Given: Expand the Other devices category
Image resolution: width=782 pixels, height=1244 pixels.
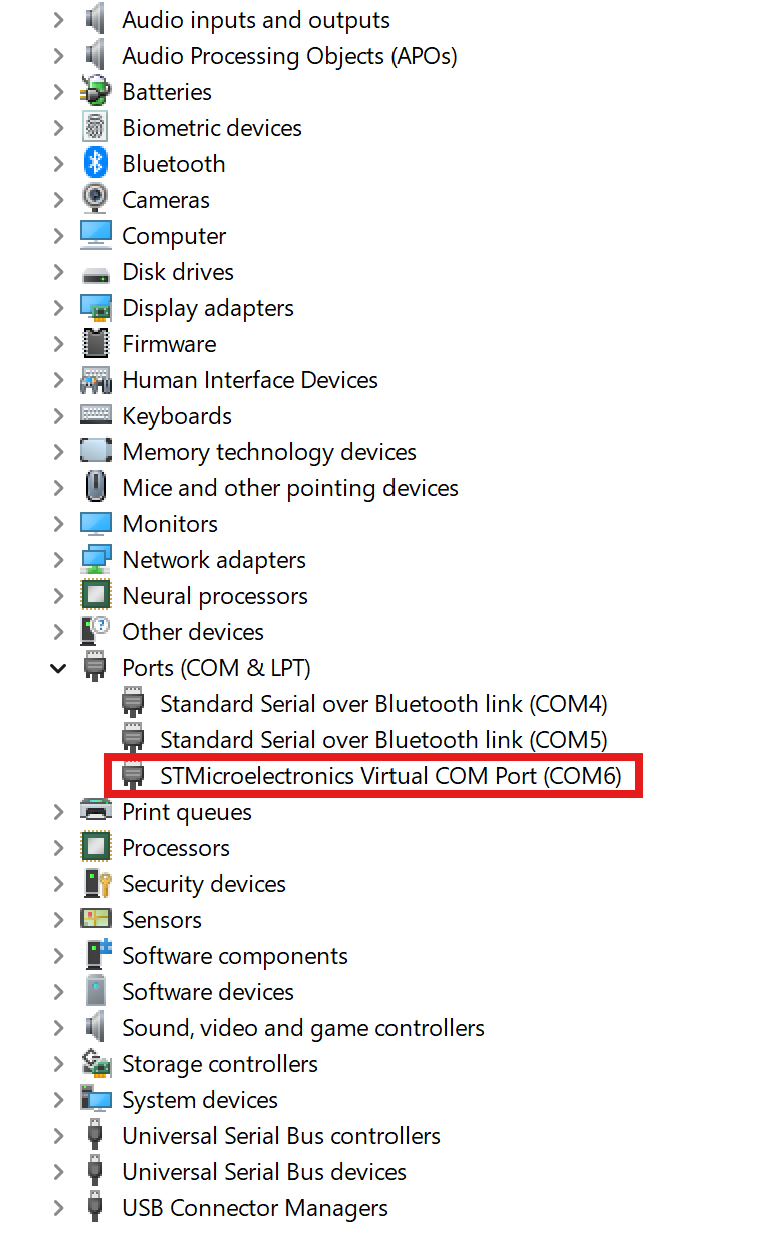Looking at the screenshot, I should pyautogui.click(x=58, y=632).
